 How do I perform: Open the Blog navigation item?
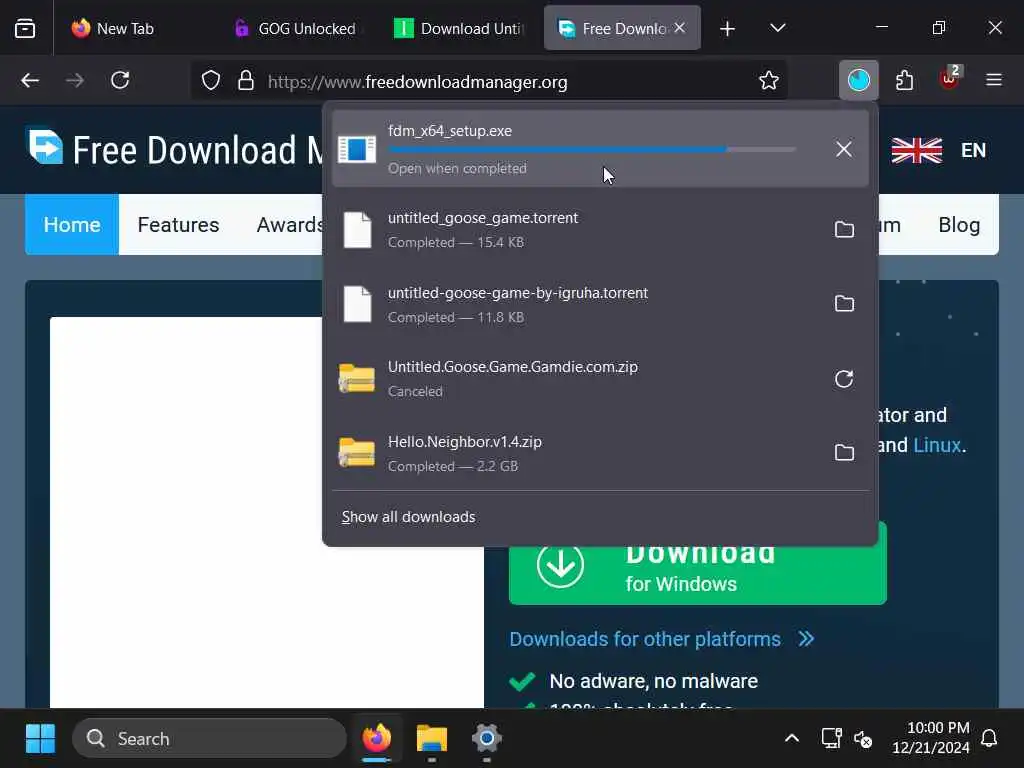959,225
